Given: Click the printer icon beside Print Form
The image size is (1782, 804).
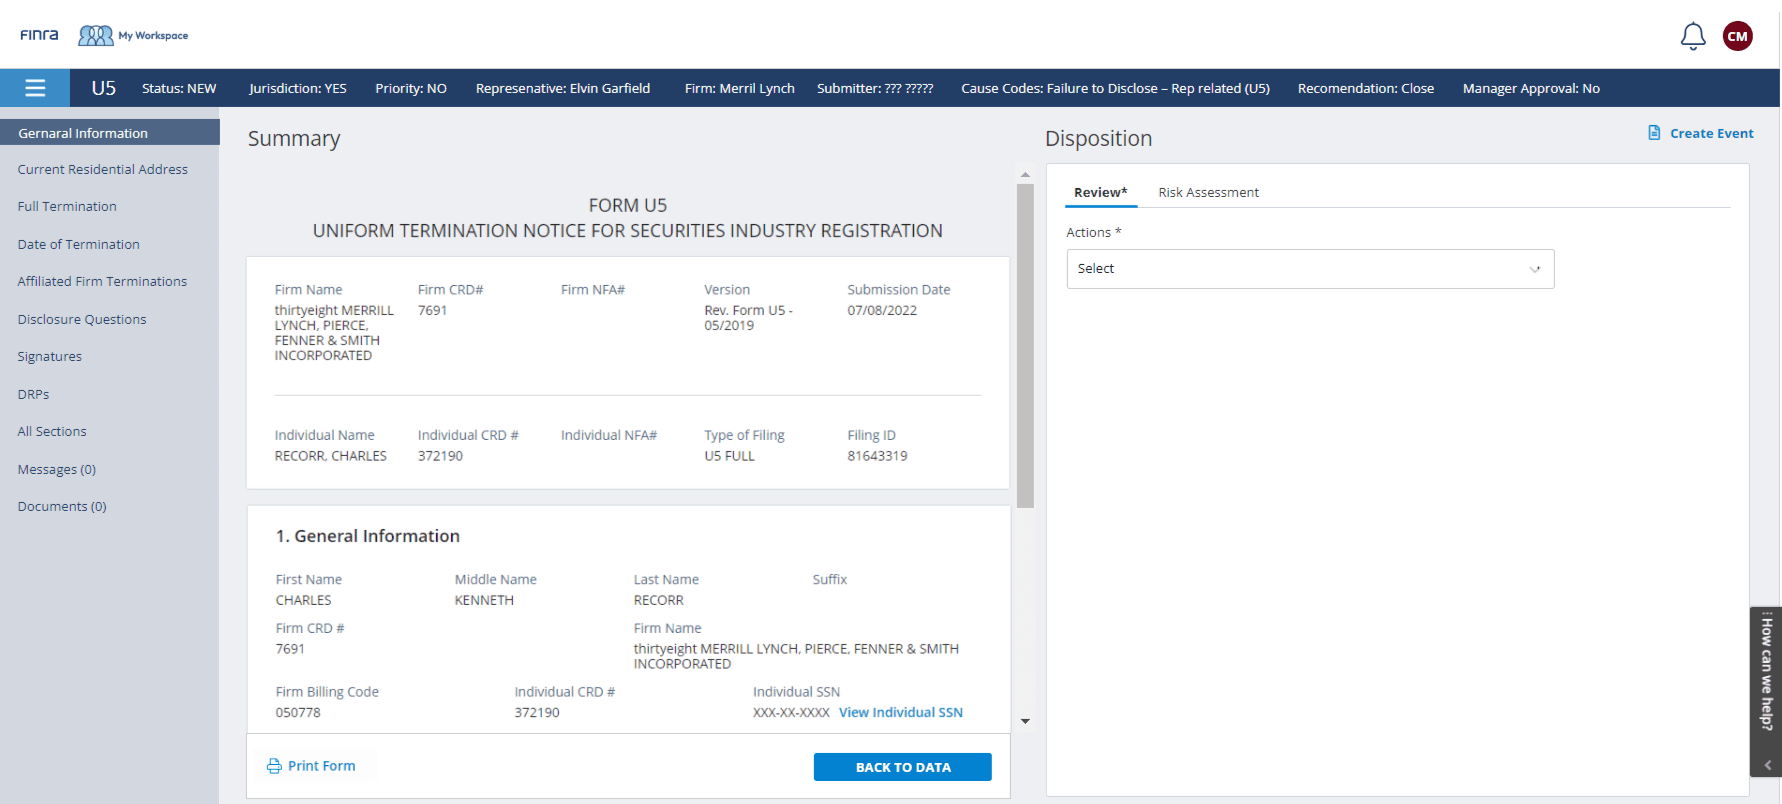Looking at the screenshot, I should pos(274,766).
